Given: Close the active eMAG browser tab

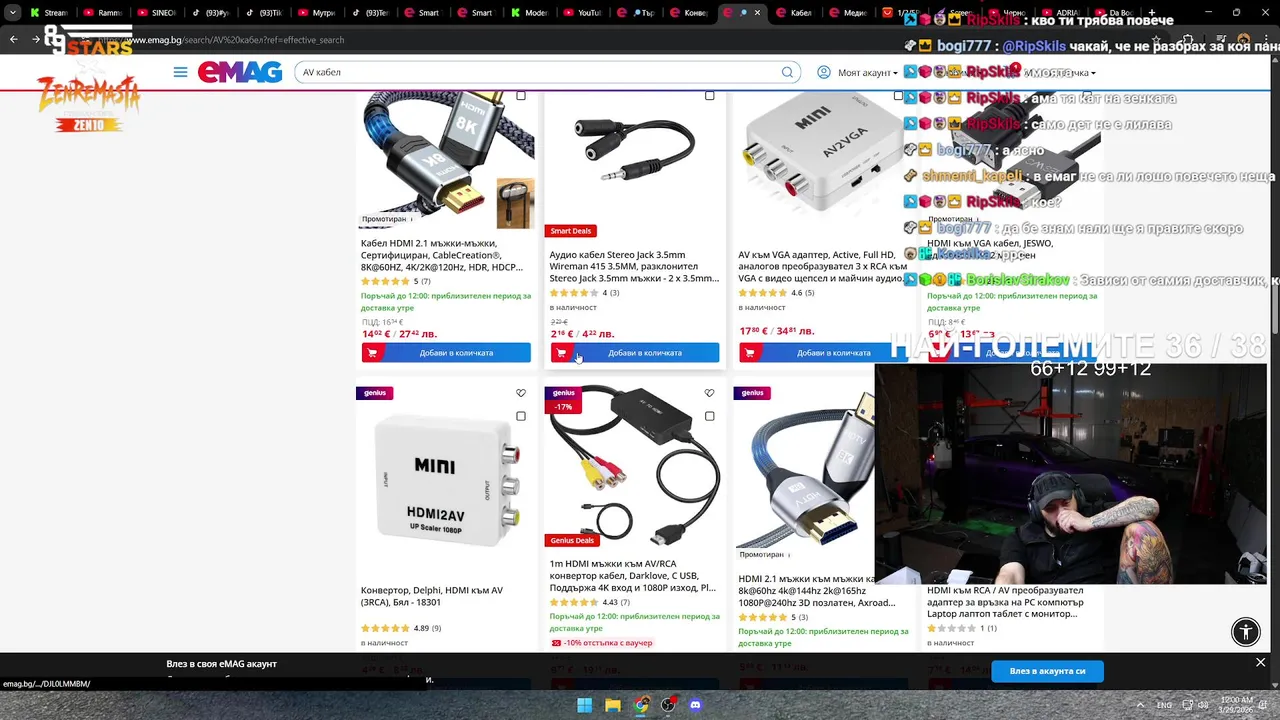Looking at the screenshot, I should click(757, 13).
